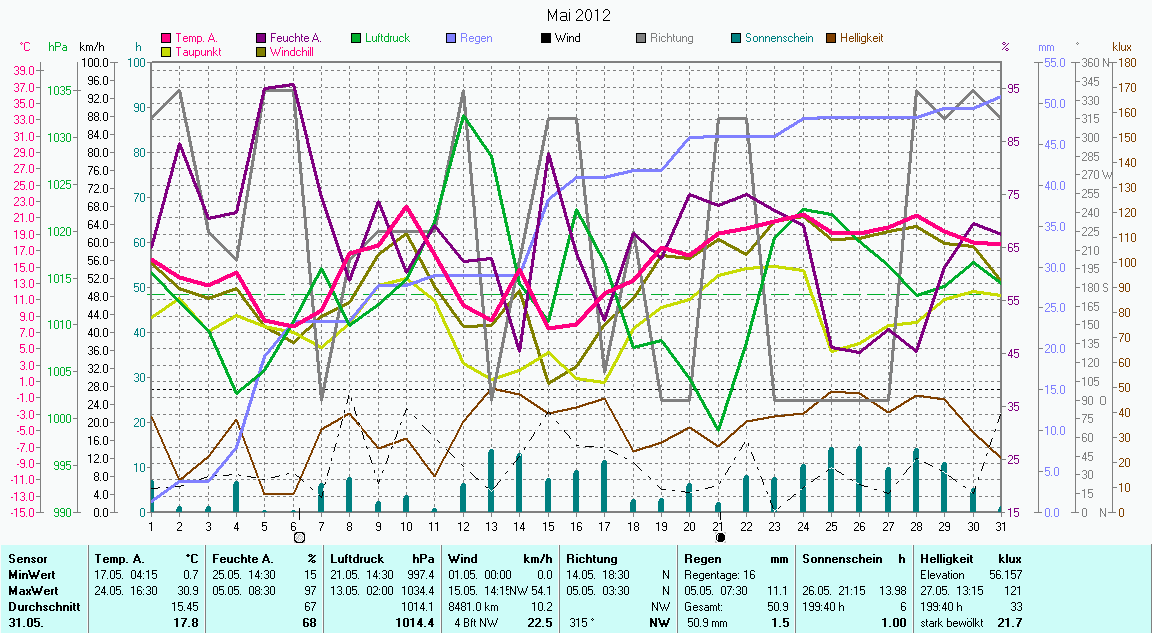1152x633 pixels.
Task: Click the Durchschnitt row label
Action: coord(40,607)
